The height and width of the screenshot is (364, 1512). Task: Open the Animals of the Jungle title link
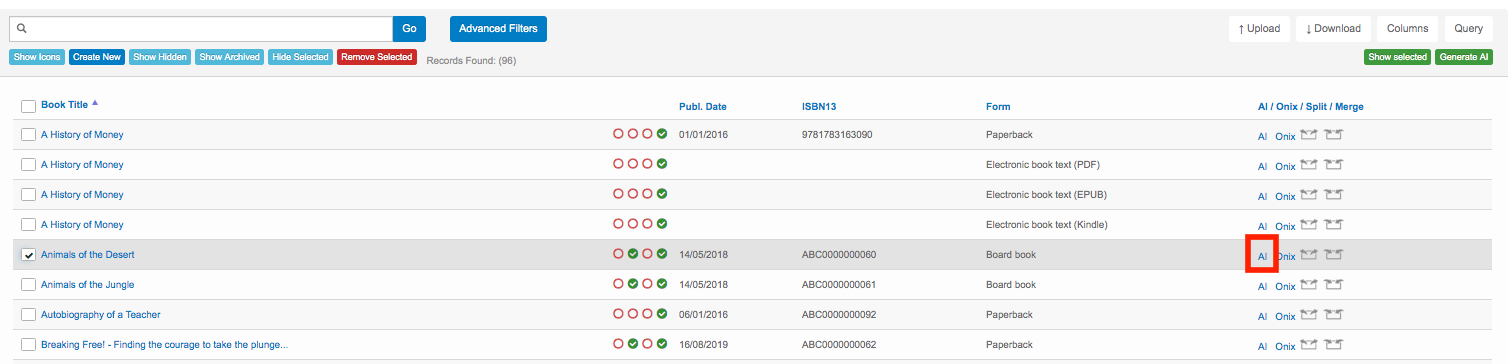(x=88, y=285)
